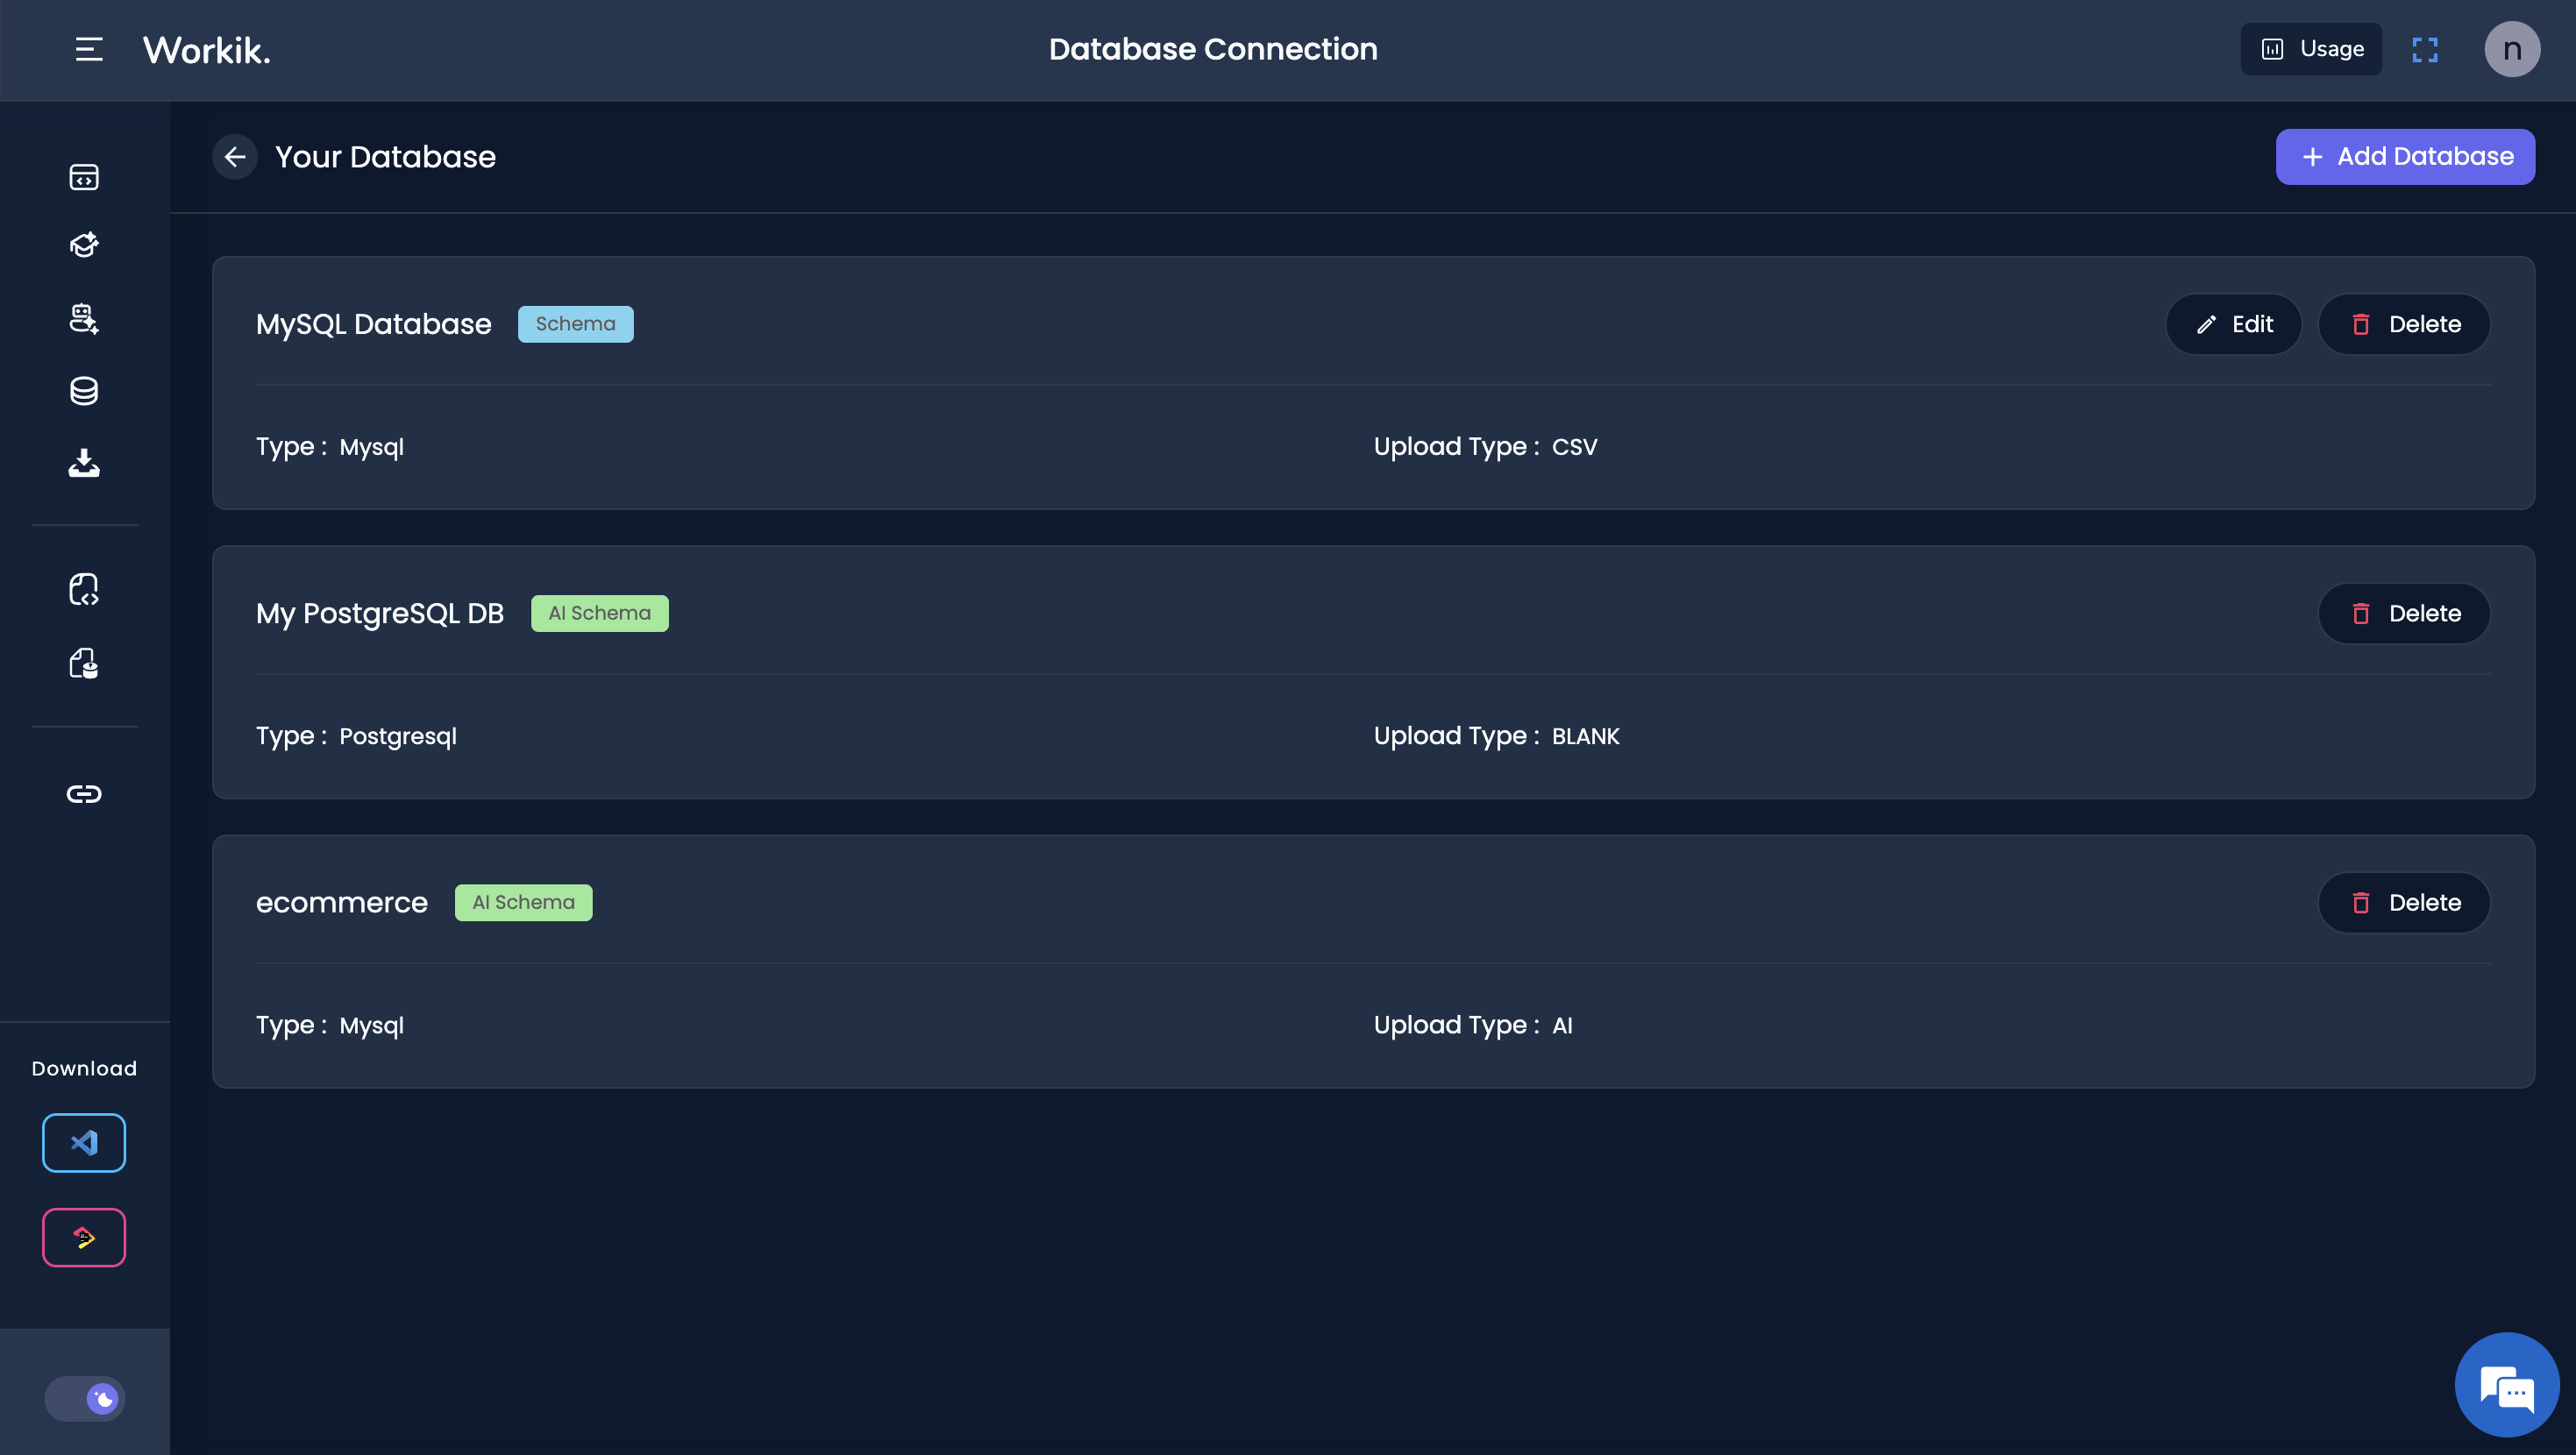The image size is (2576, 1455).
Task: Open the user profile avatar
Action: click(x=2512, y=49)
